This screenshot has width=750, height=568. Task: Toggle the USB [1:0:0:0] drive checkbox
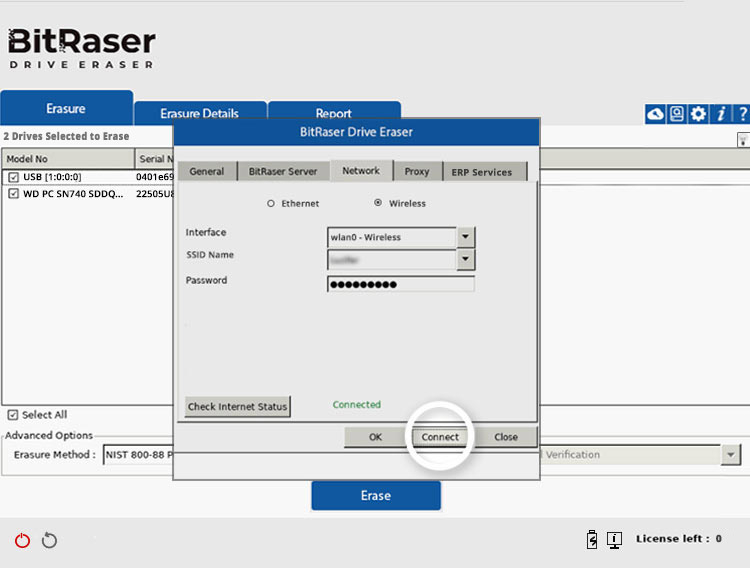coord(13,177)
